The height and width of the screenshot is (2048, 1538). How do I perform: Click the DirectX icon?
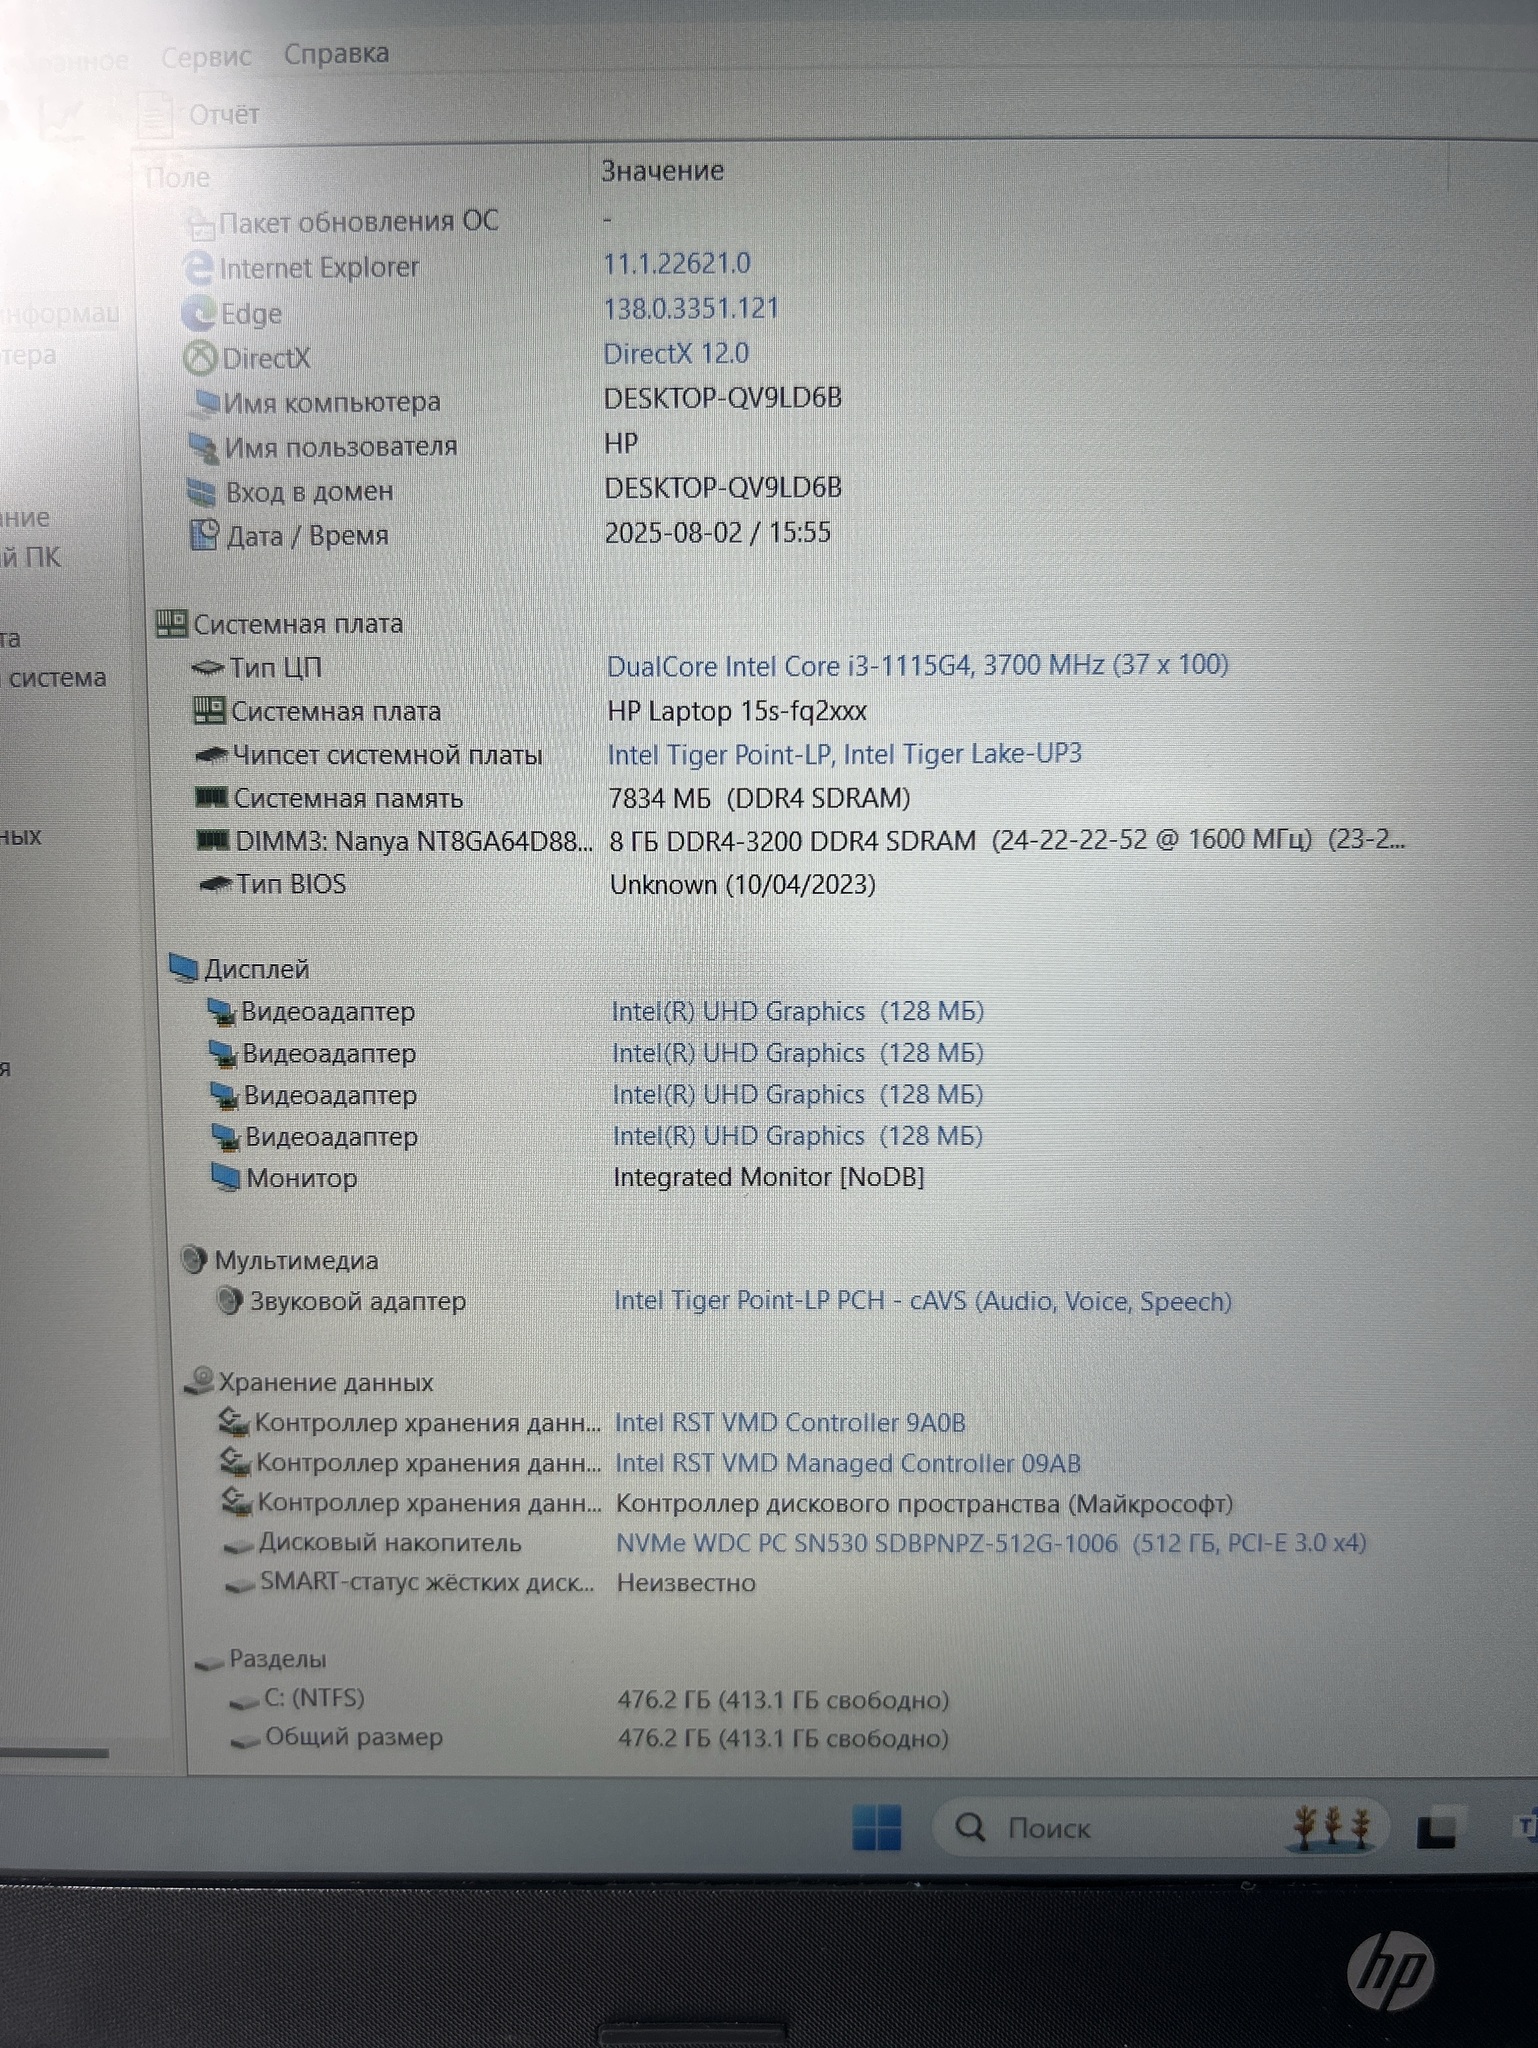pyautogui.click(x=201, y=358)
